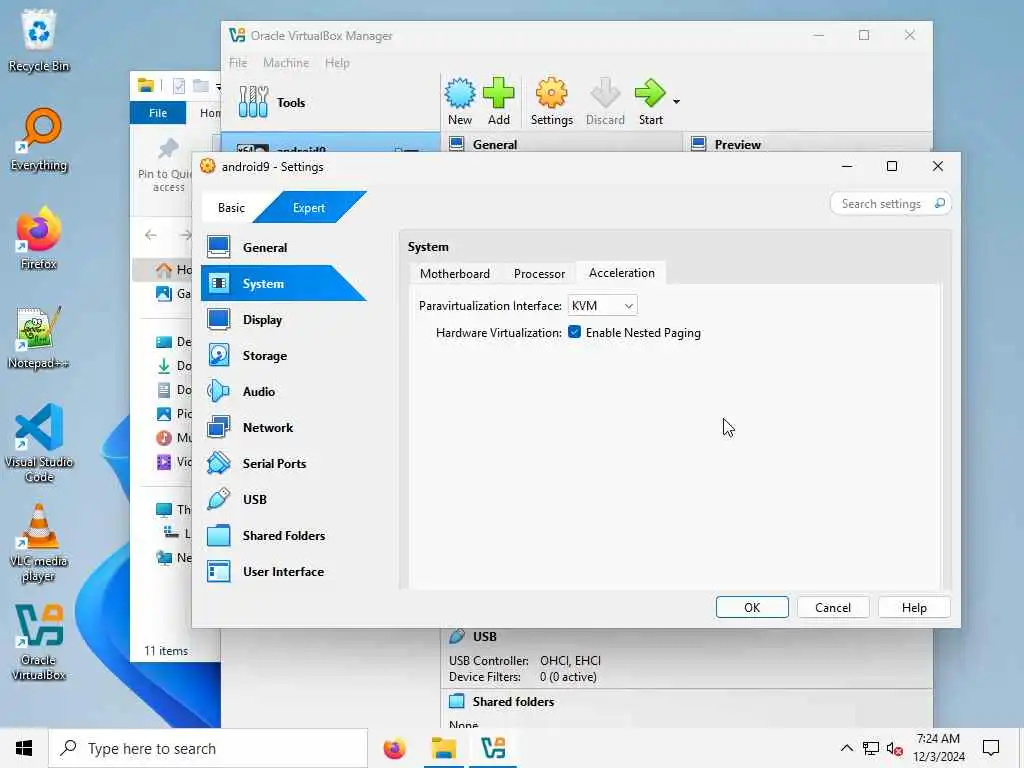Image resolution: width=1024 pixels, height=768 pixels.
Task: Click the File Explorer back arrow
Action: point(152,235)
